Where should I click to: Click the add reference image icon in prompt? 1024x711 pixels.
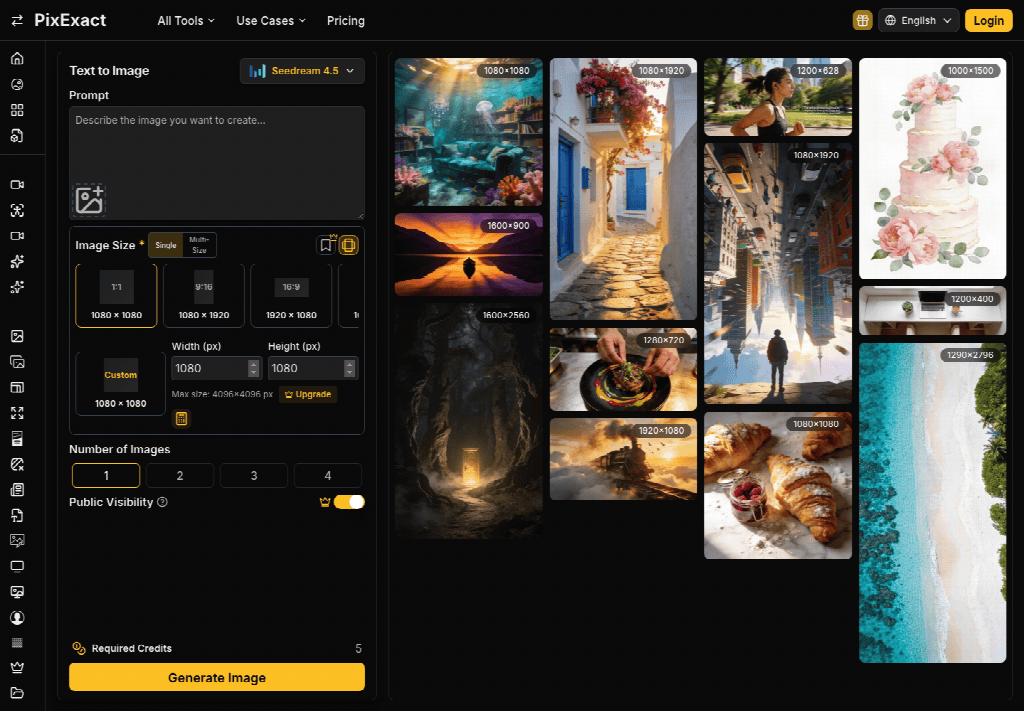[x=89, y=200]
